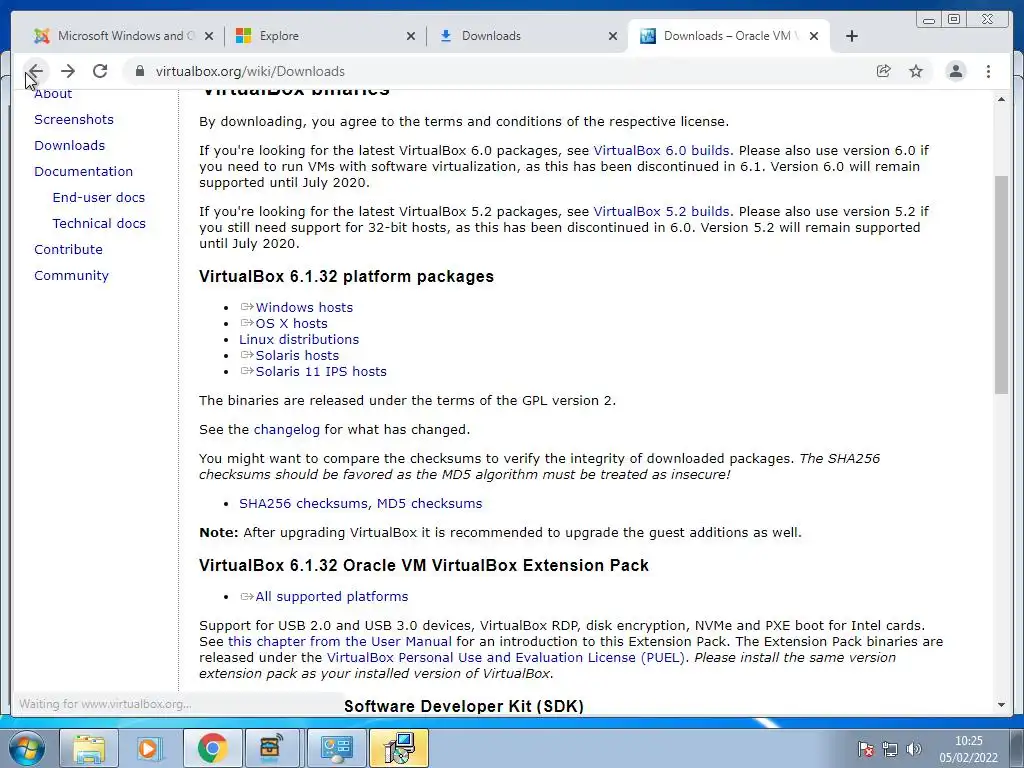The height and width of the screenshot is (768, 1024).
Task: Open the Contribute sidebar link
Action: coord(69,249)
